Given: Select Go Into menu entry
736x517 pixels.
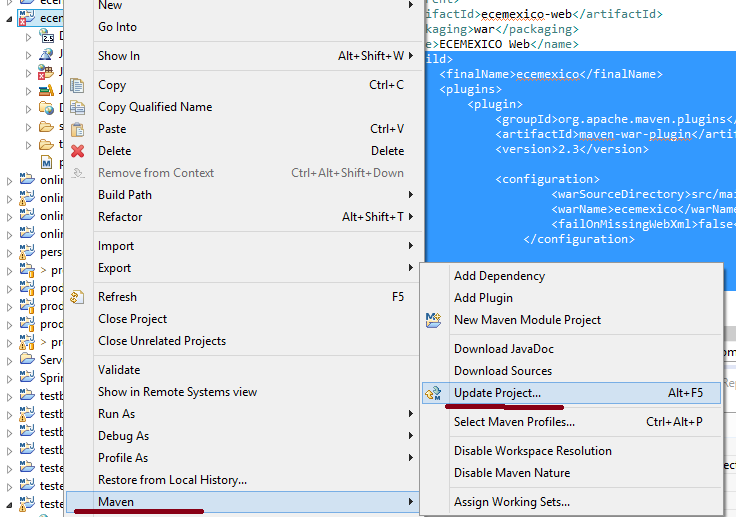Looking at the screenshot, I should 117,27.
